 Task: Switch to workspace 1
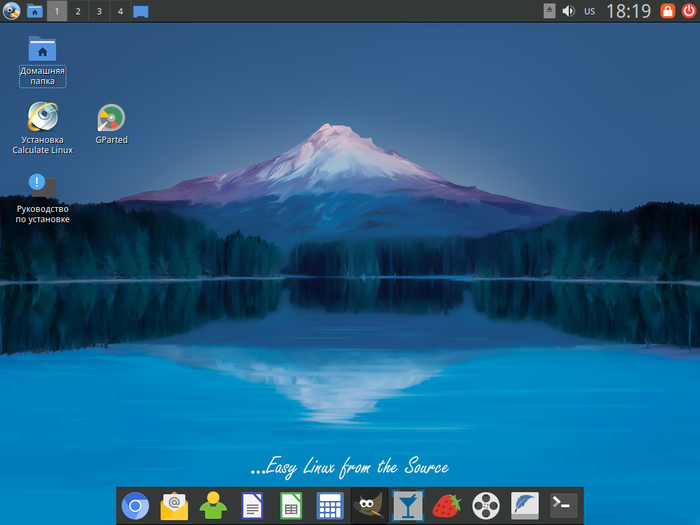tap(57, 11)
